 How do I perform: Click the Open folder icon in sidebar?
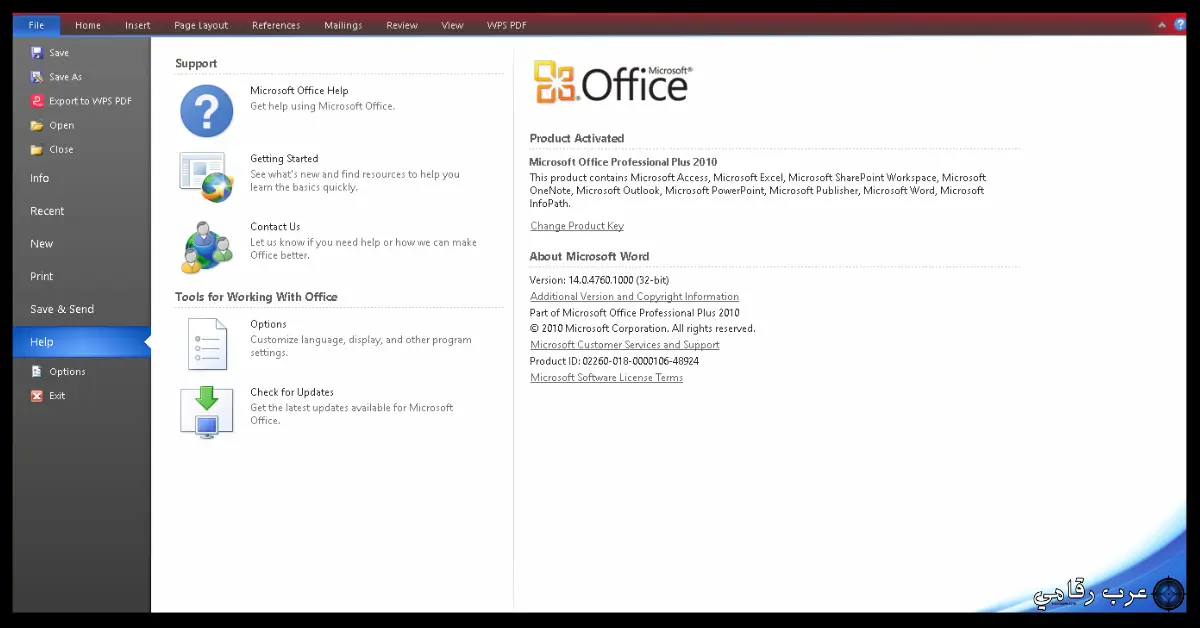click(37, 126)
